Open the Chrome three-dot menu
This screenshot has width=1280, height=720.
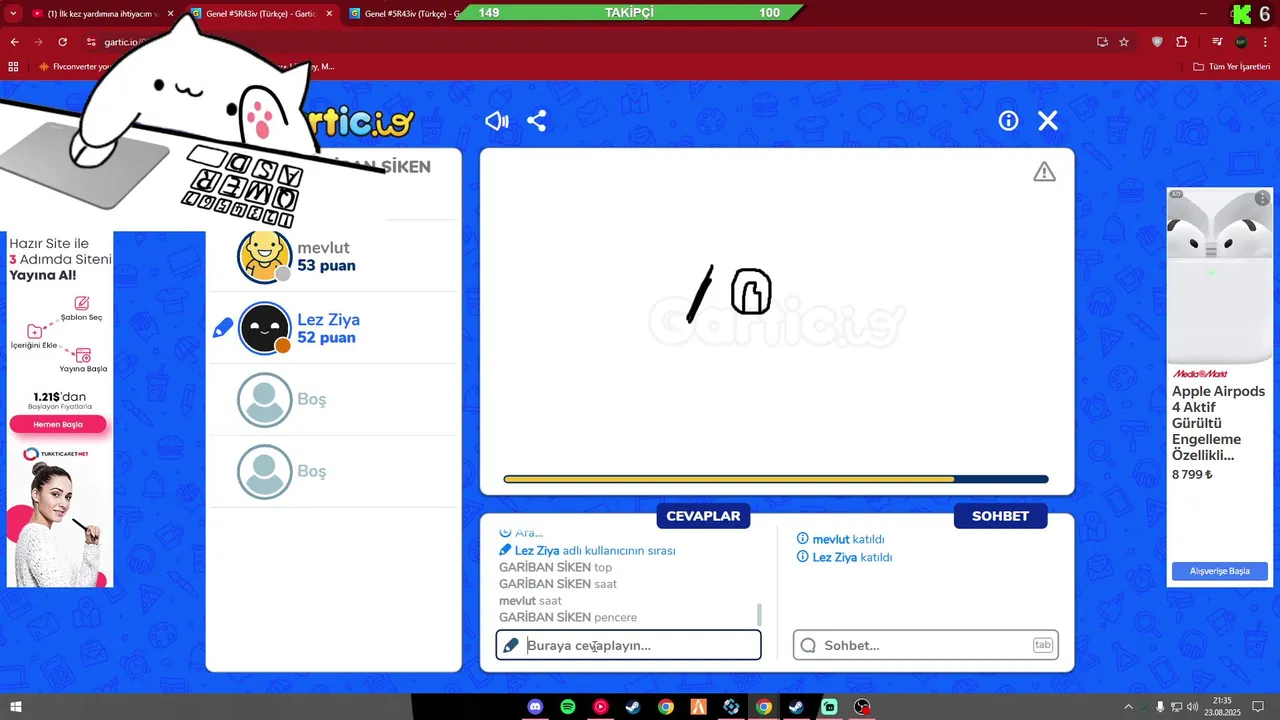(1265, 42)
